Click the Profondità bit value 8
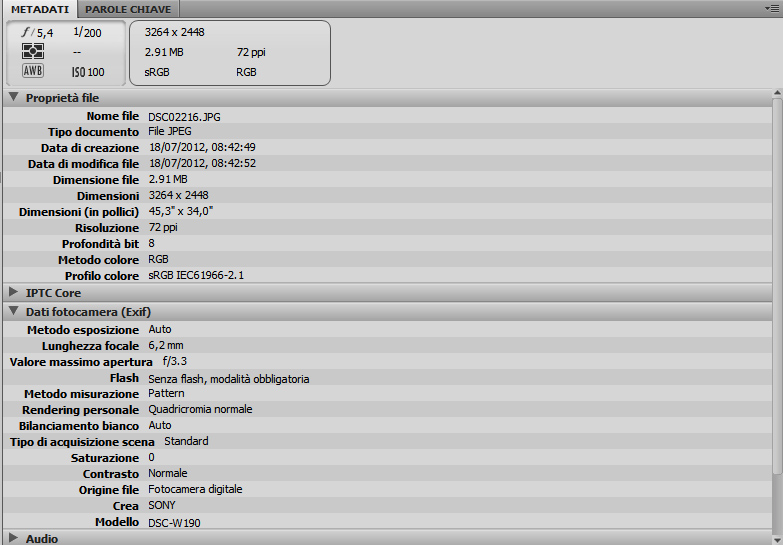 (x=151, y=243)
